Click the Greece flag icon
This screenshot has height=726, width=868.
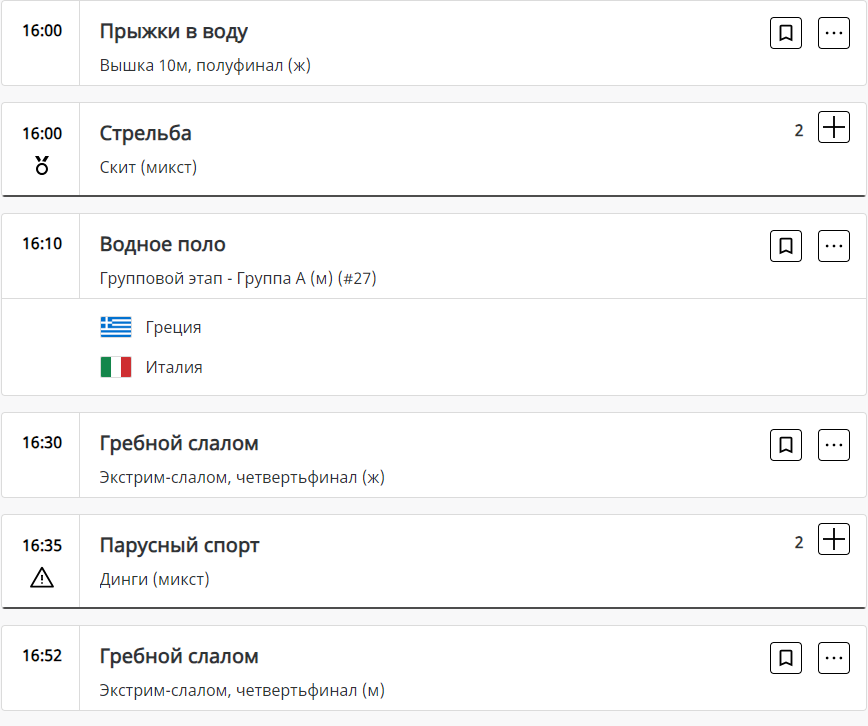pyautogui.click(x=116, y=327)
